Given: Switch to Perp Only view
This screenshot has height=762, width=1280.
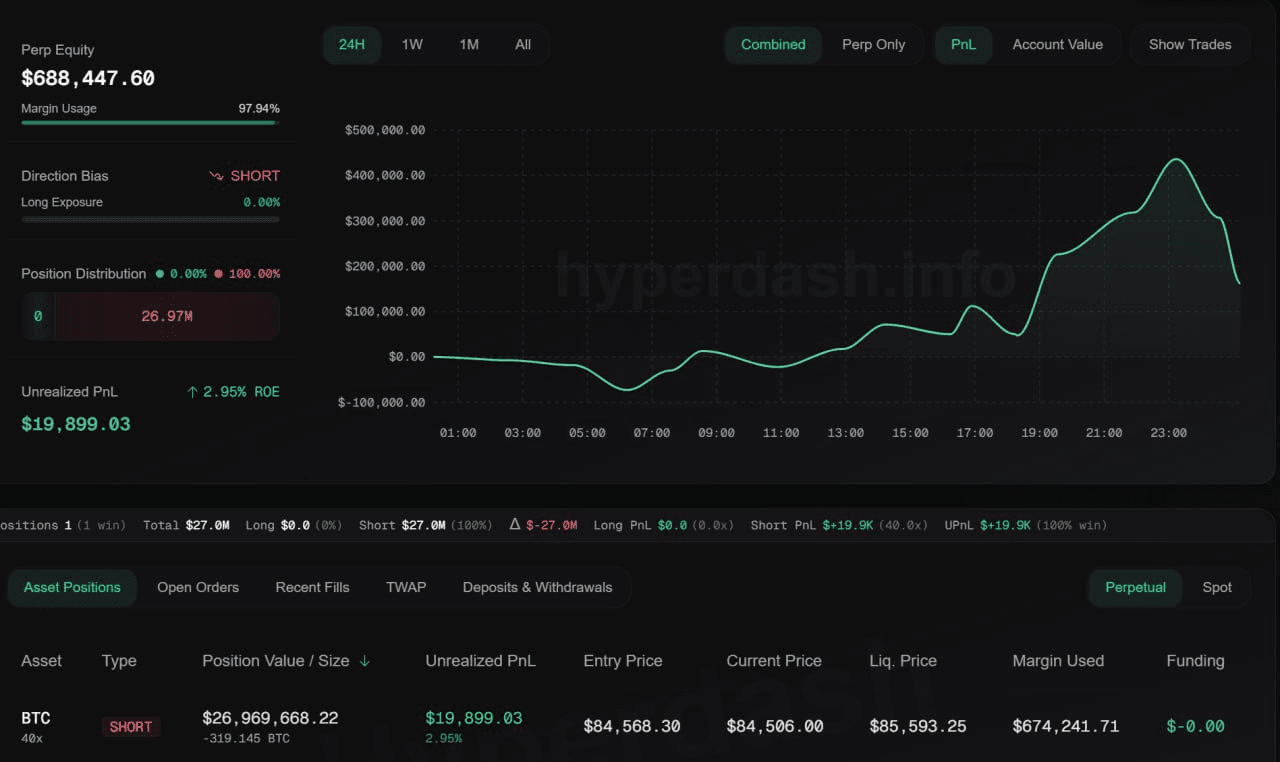Looking at the screenshot, I should [x=874, y=45].
